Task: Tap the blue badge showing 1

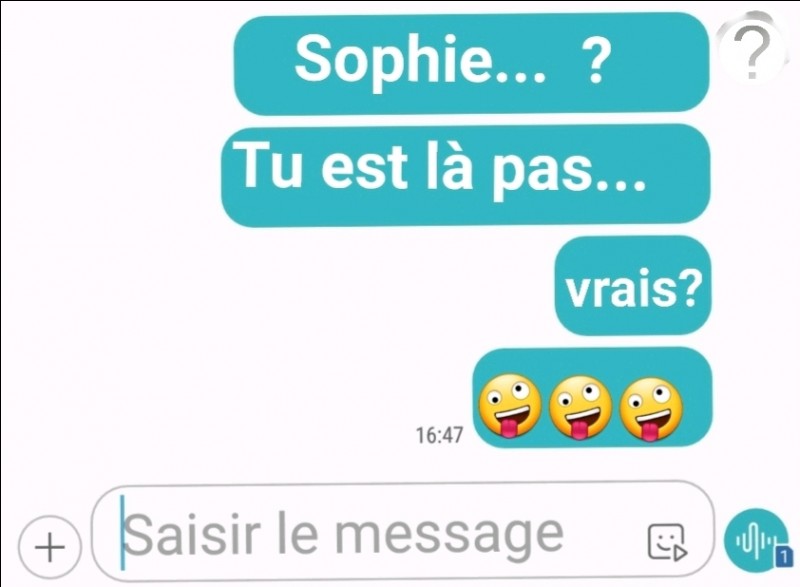Action: pyautogui.click(x=784, y=556)
